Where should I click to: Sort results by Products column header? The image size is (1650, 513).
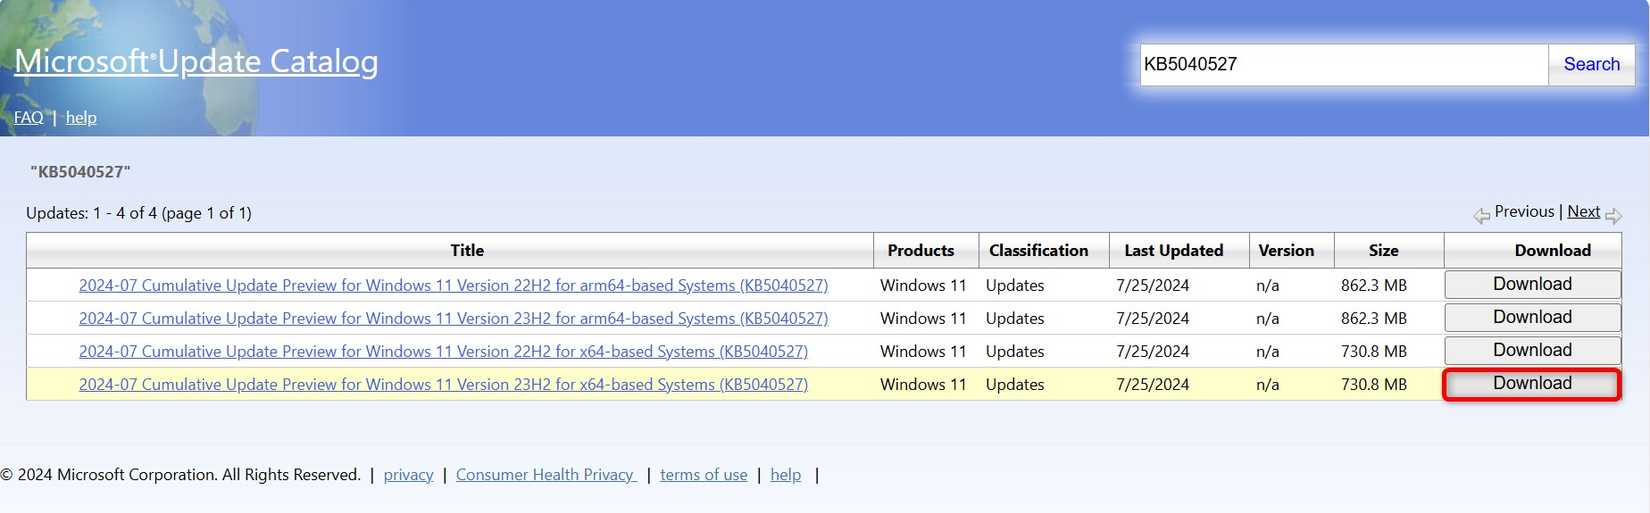[920, 251]
